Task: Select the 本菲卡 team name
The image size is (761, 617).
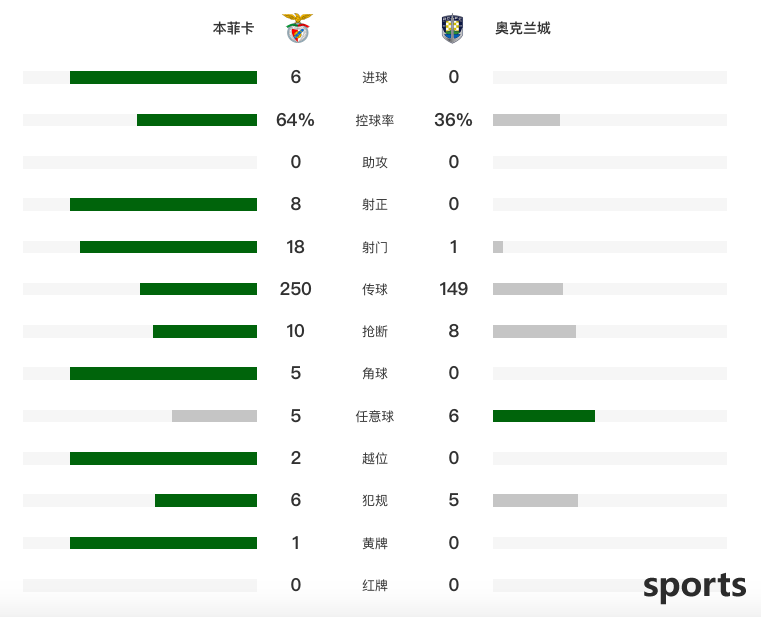Action: (233, 29)
